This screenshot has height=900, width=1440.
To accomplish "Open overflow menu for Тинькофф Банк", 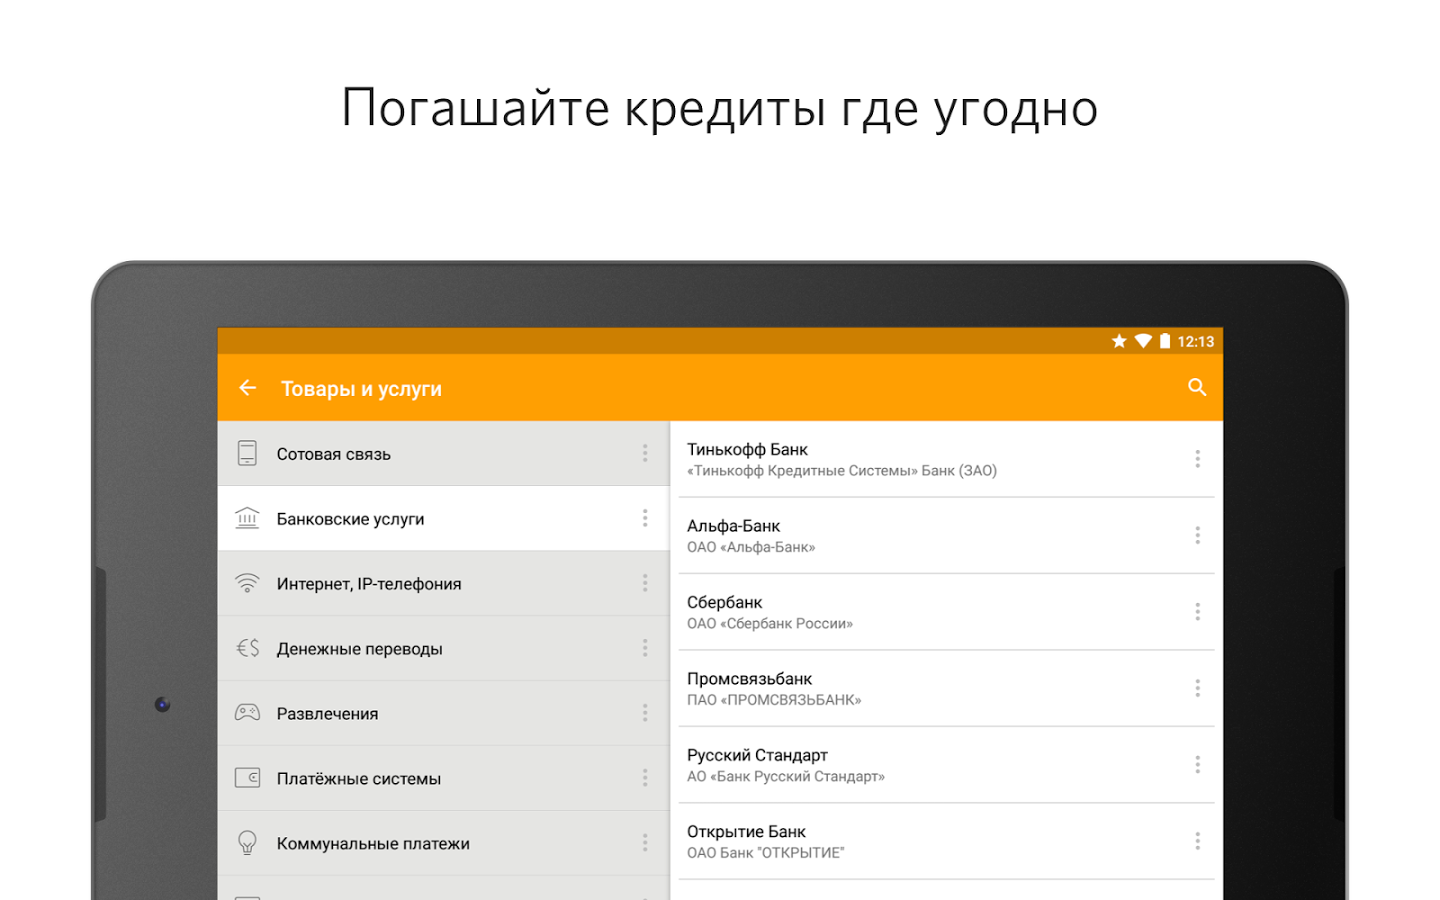I will tap(1197, 459).
